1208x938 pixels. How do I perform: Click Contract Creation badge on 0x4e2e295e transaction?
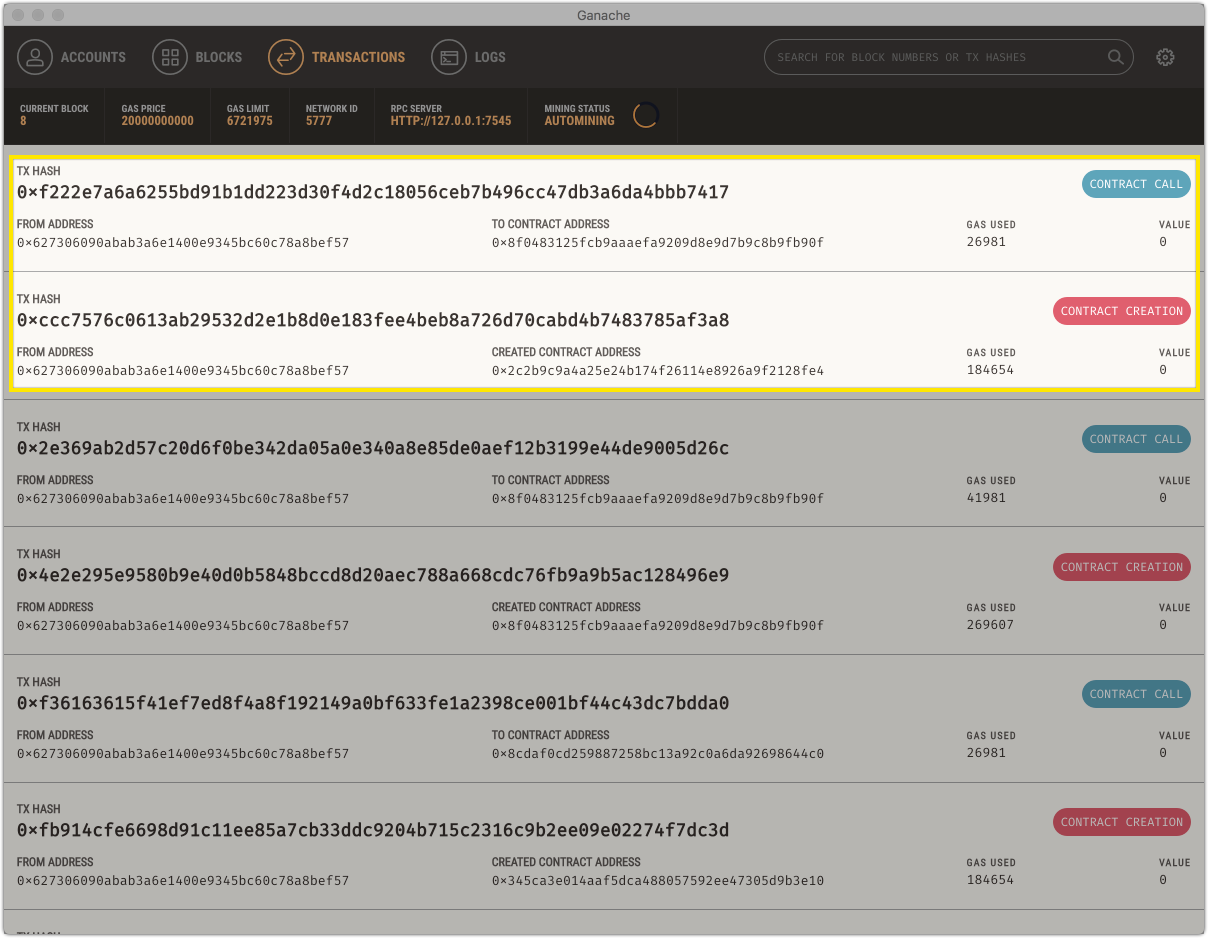click(x=1122, y=567)
